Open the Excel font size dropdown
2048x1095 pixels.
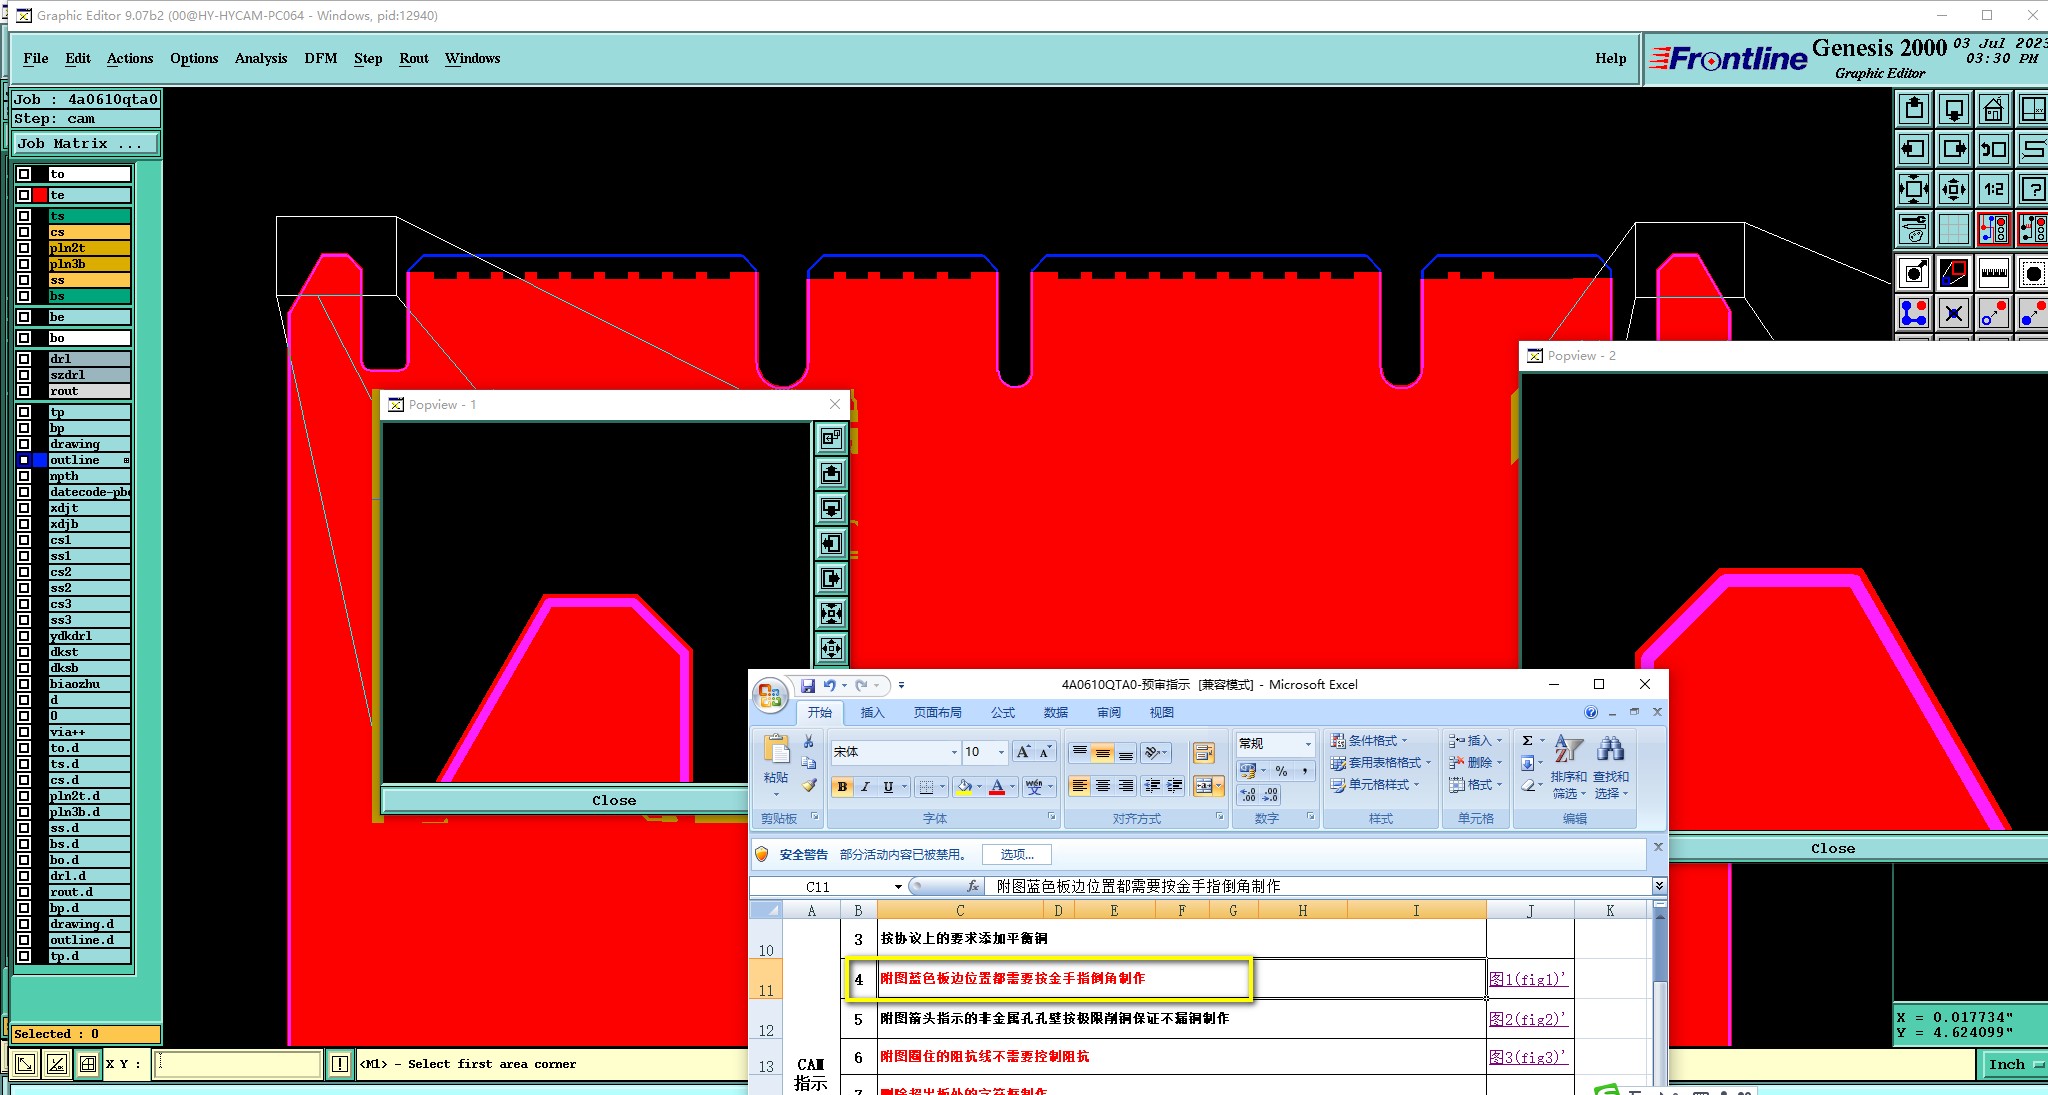coord(1001,752)
